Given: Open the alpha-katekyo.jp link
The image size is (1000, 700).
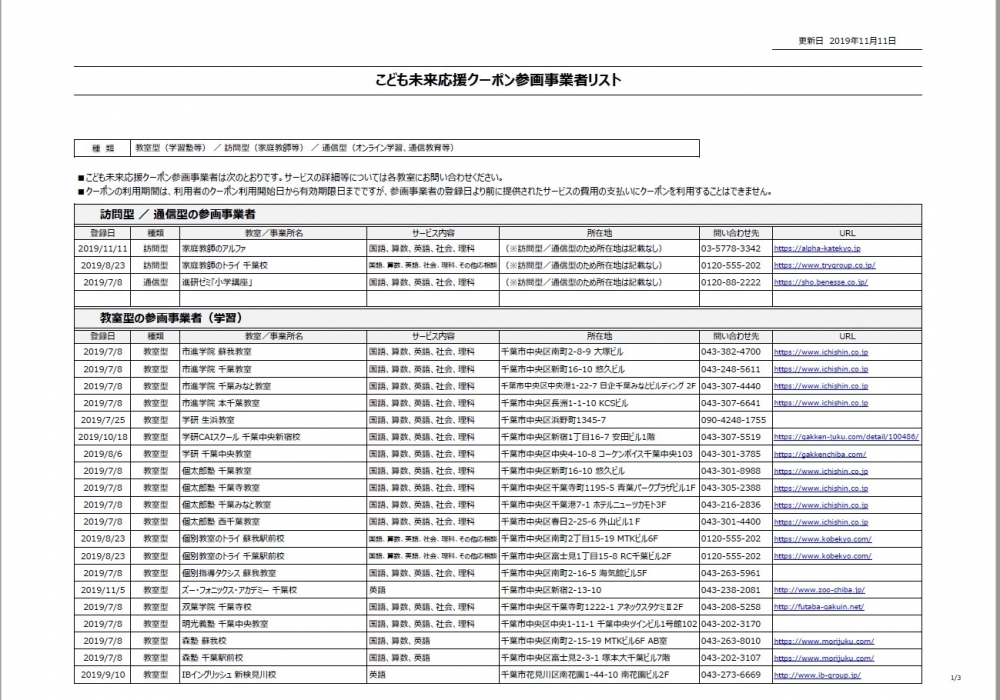Looking at the screenshot, I should tap(817, 249).
